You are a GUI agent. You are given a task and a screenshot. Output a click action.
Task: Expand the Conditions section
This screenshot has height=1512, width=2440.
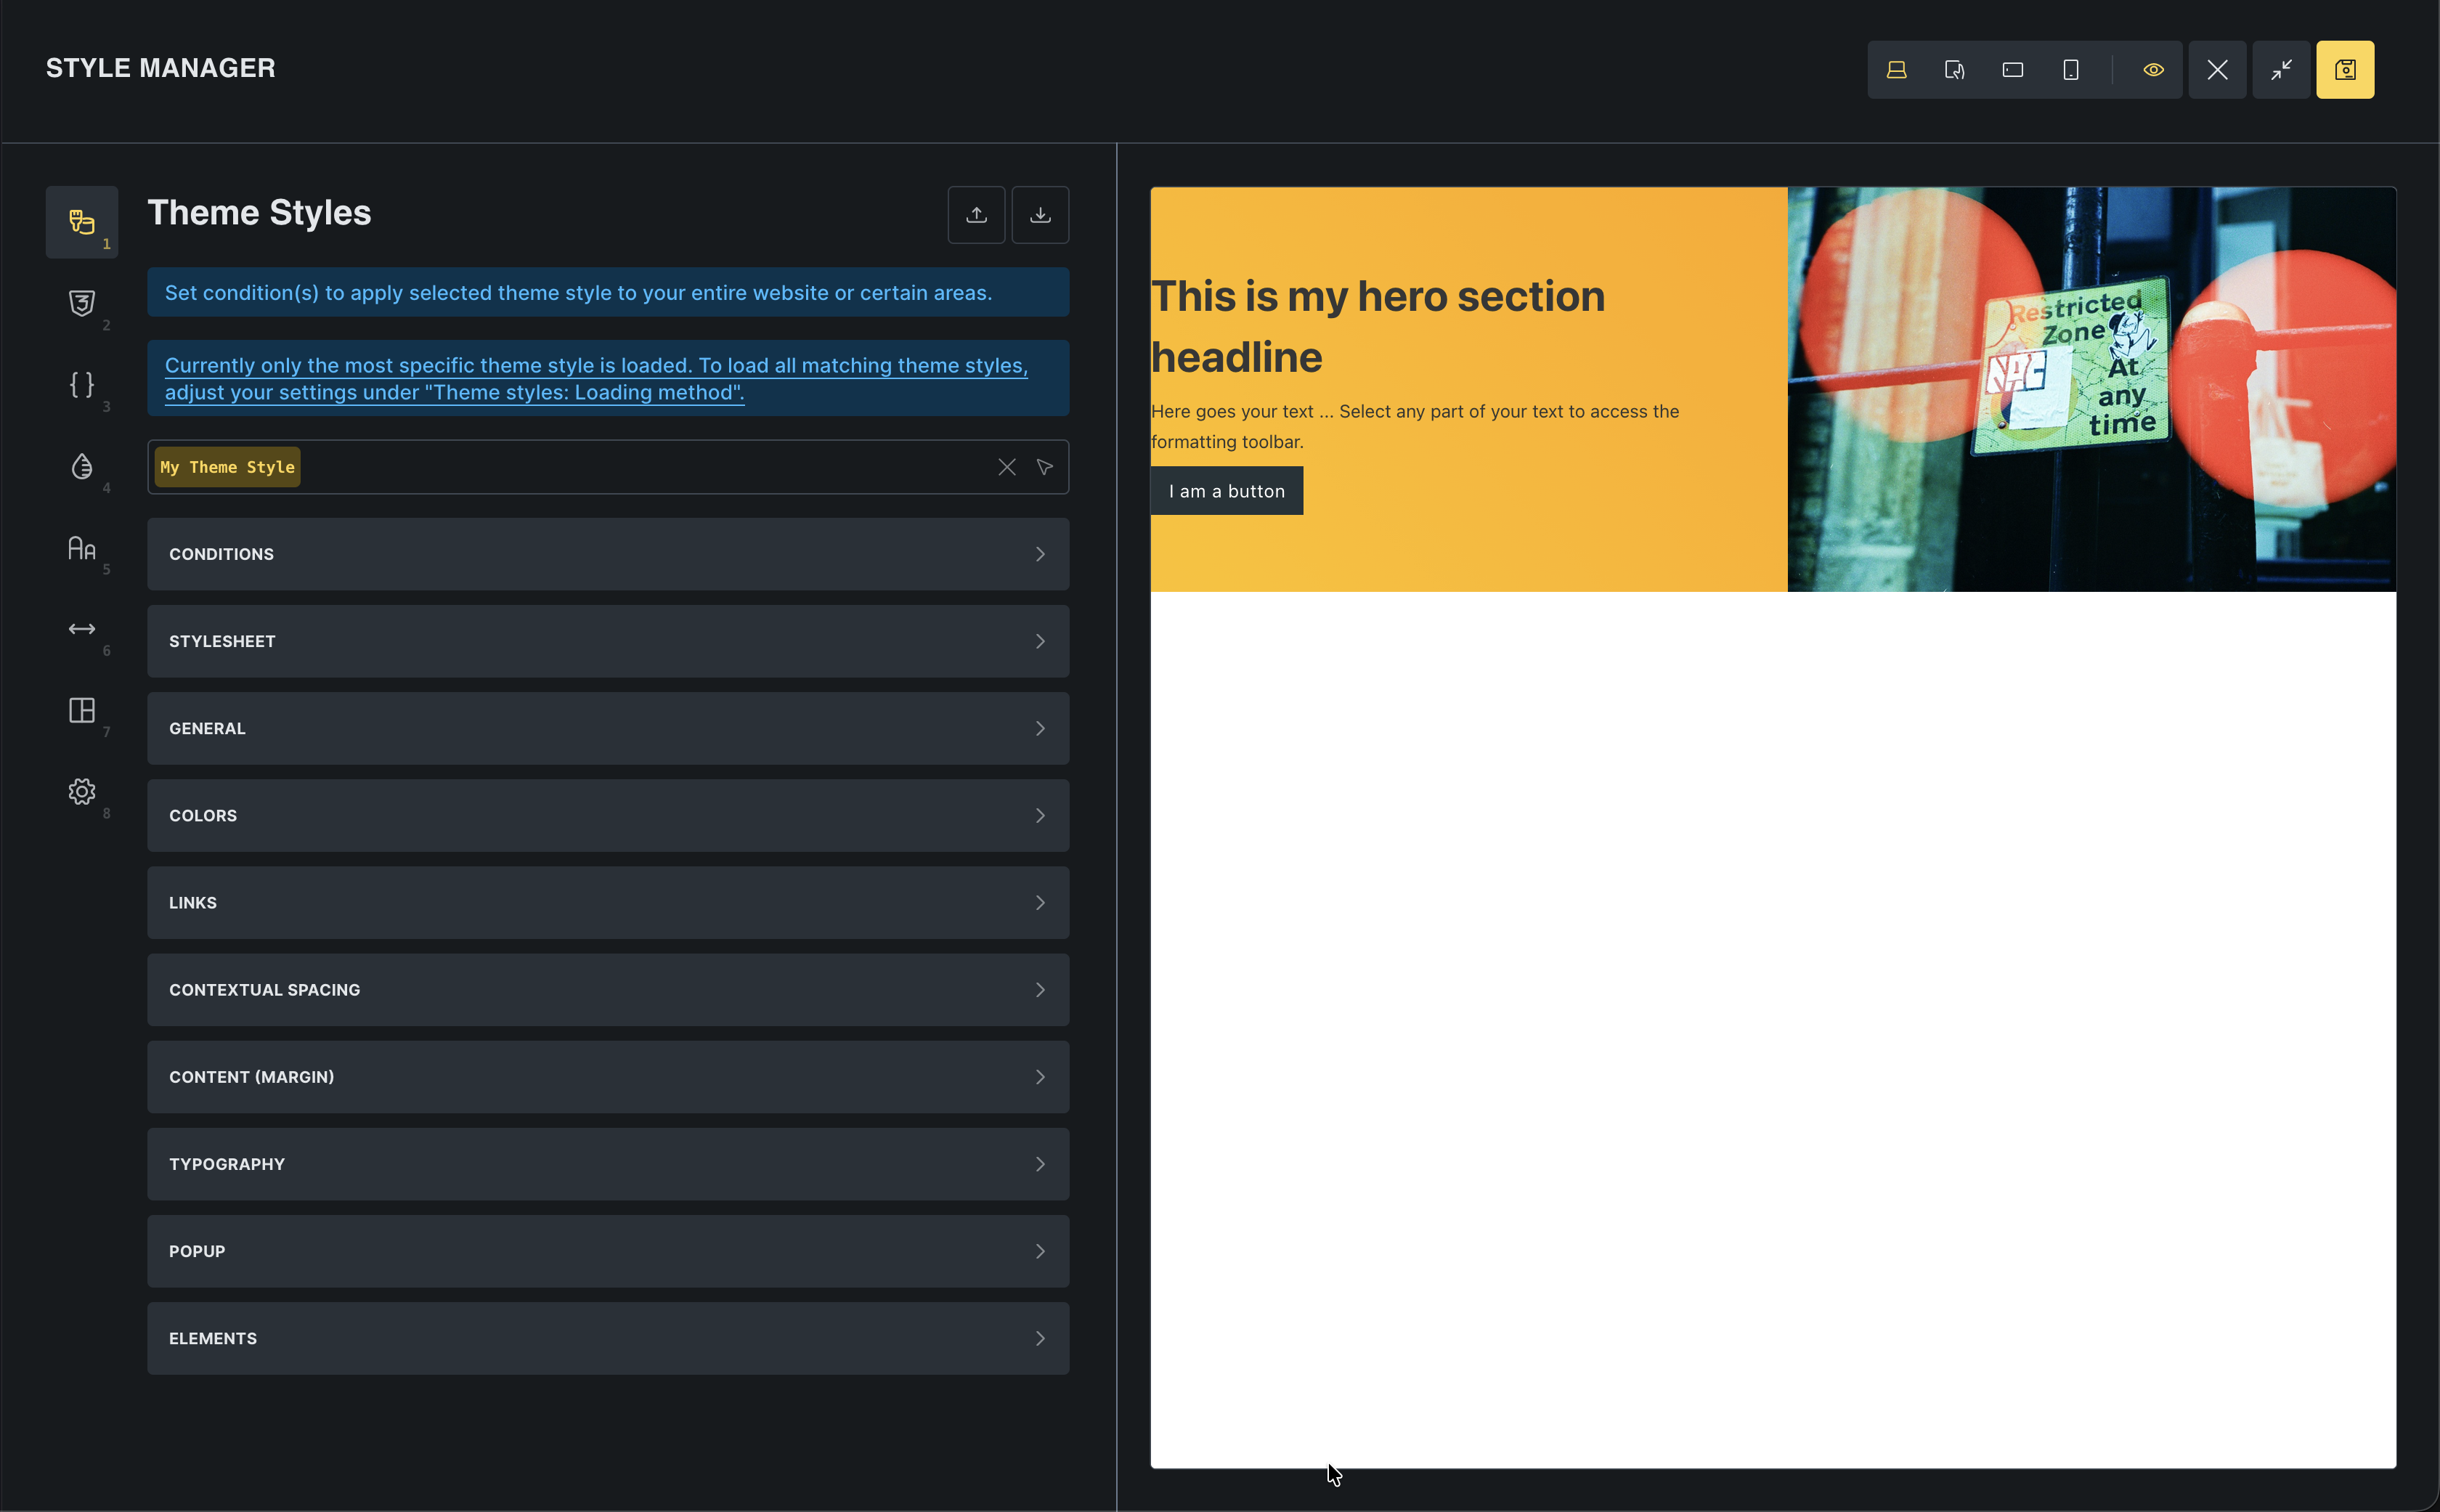607,554
